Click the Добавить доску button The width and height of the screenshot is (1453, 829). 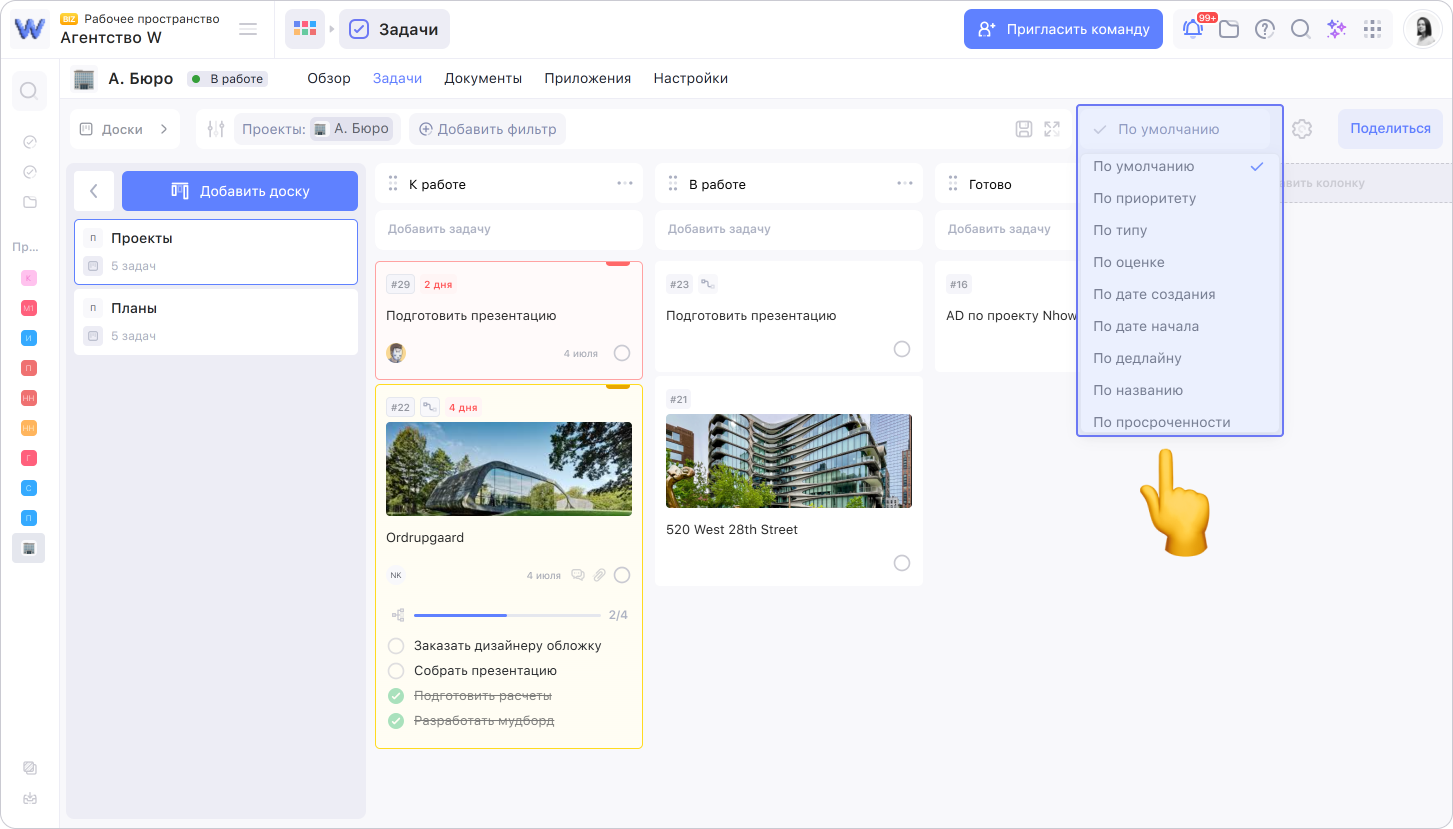(240, 191)
